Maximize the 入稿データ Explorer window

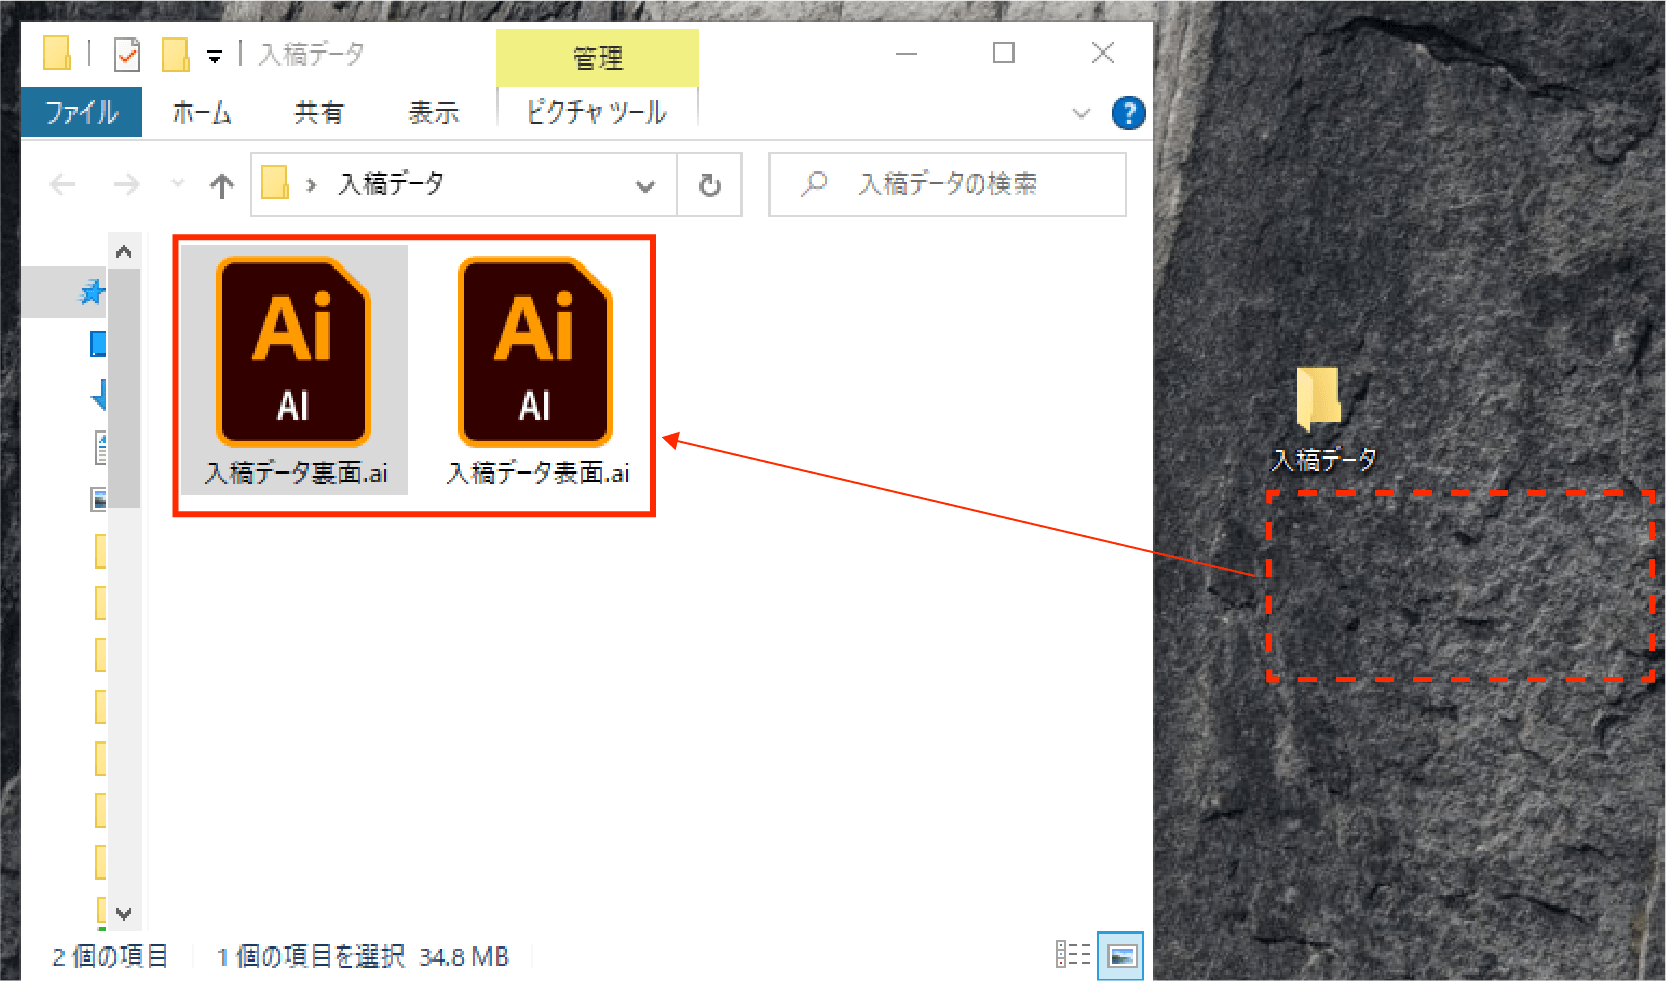(1004, 53)
